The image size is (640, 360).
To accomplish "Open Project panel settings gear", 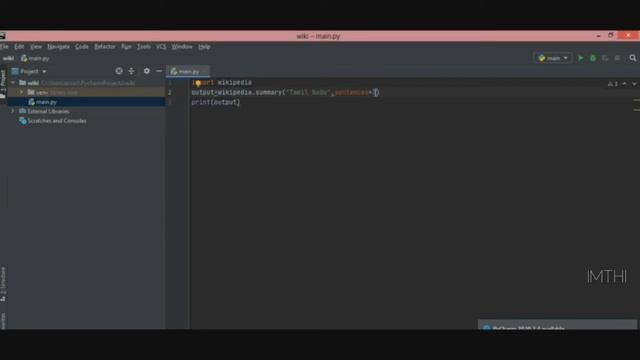I will [147, 71].
